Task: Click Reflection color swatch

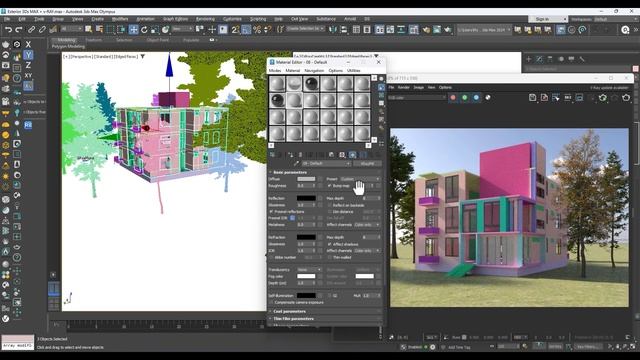Action: (x=306, y=198)
